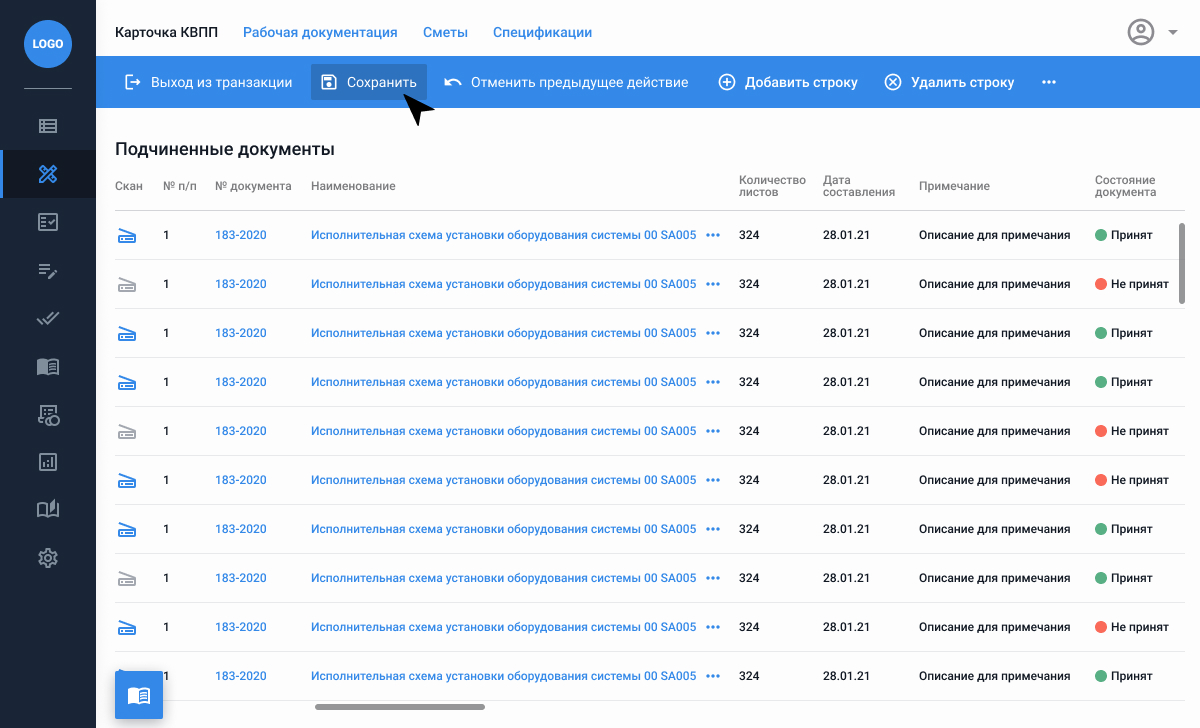Screen dimensions: 1200x728
Task: Click the Количество листов column header
Action: [772, 186]
